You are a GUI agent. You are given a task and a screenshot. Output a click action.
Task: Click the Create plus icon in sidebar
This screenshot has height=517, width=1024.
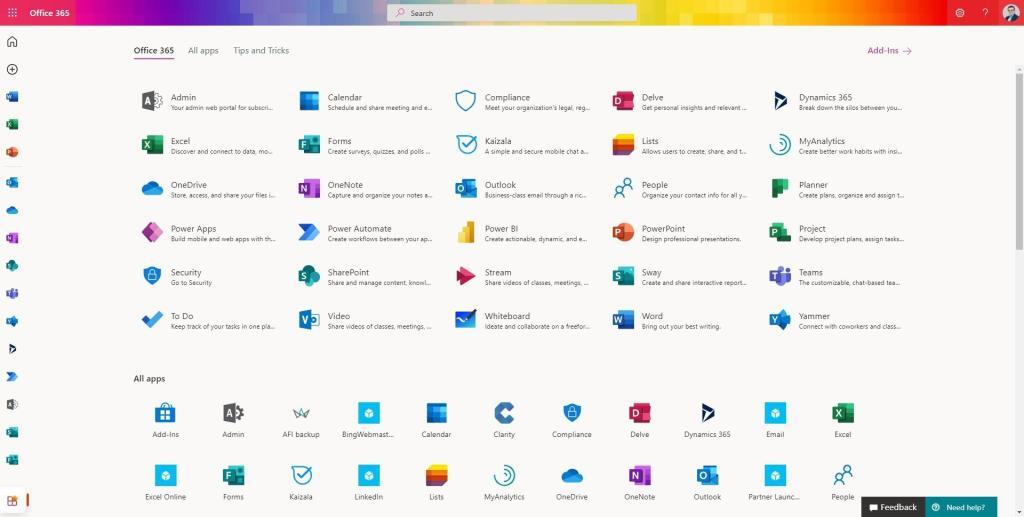click(12, 69)
